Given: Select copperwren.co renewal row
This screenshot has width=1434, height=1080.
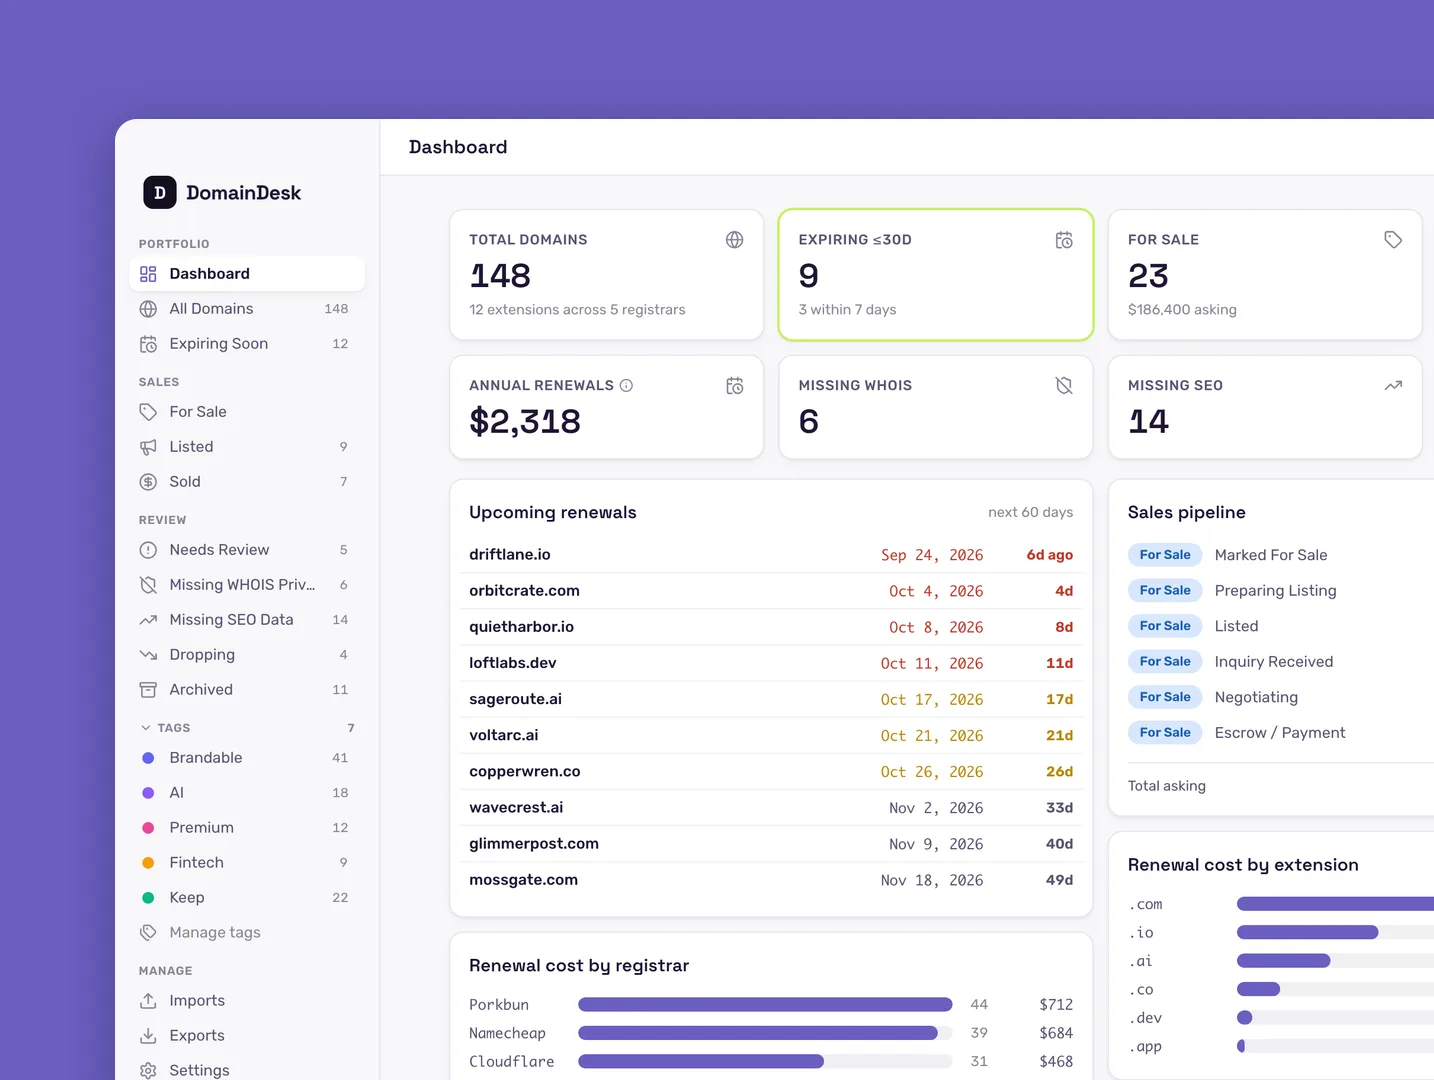Looking at the screenshot, I should [771, 772].
